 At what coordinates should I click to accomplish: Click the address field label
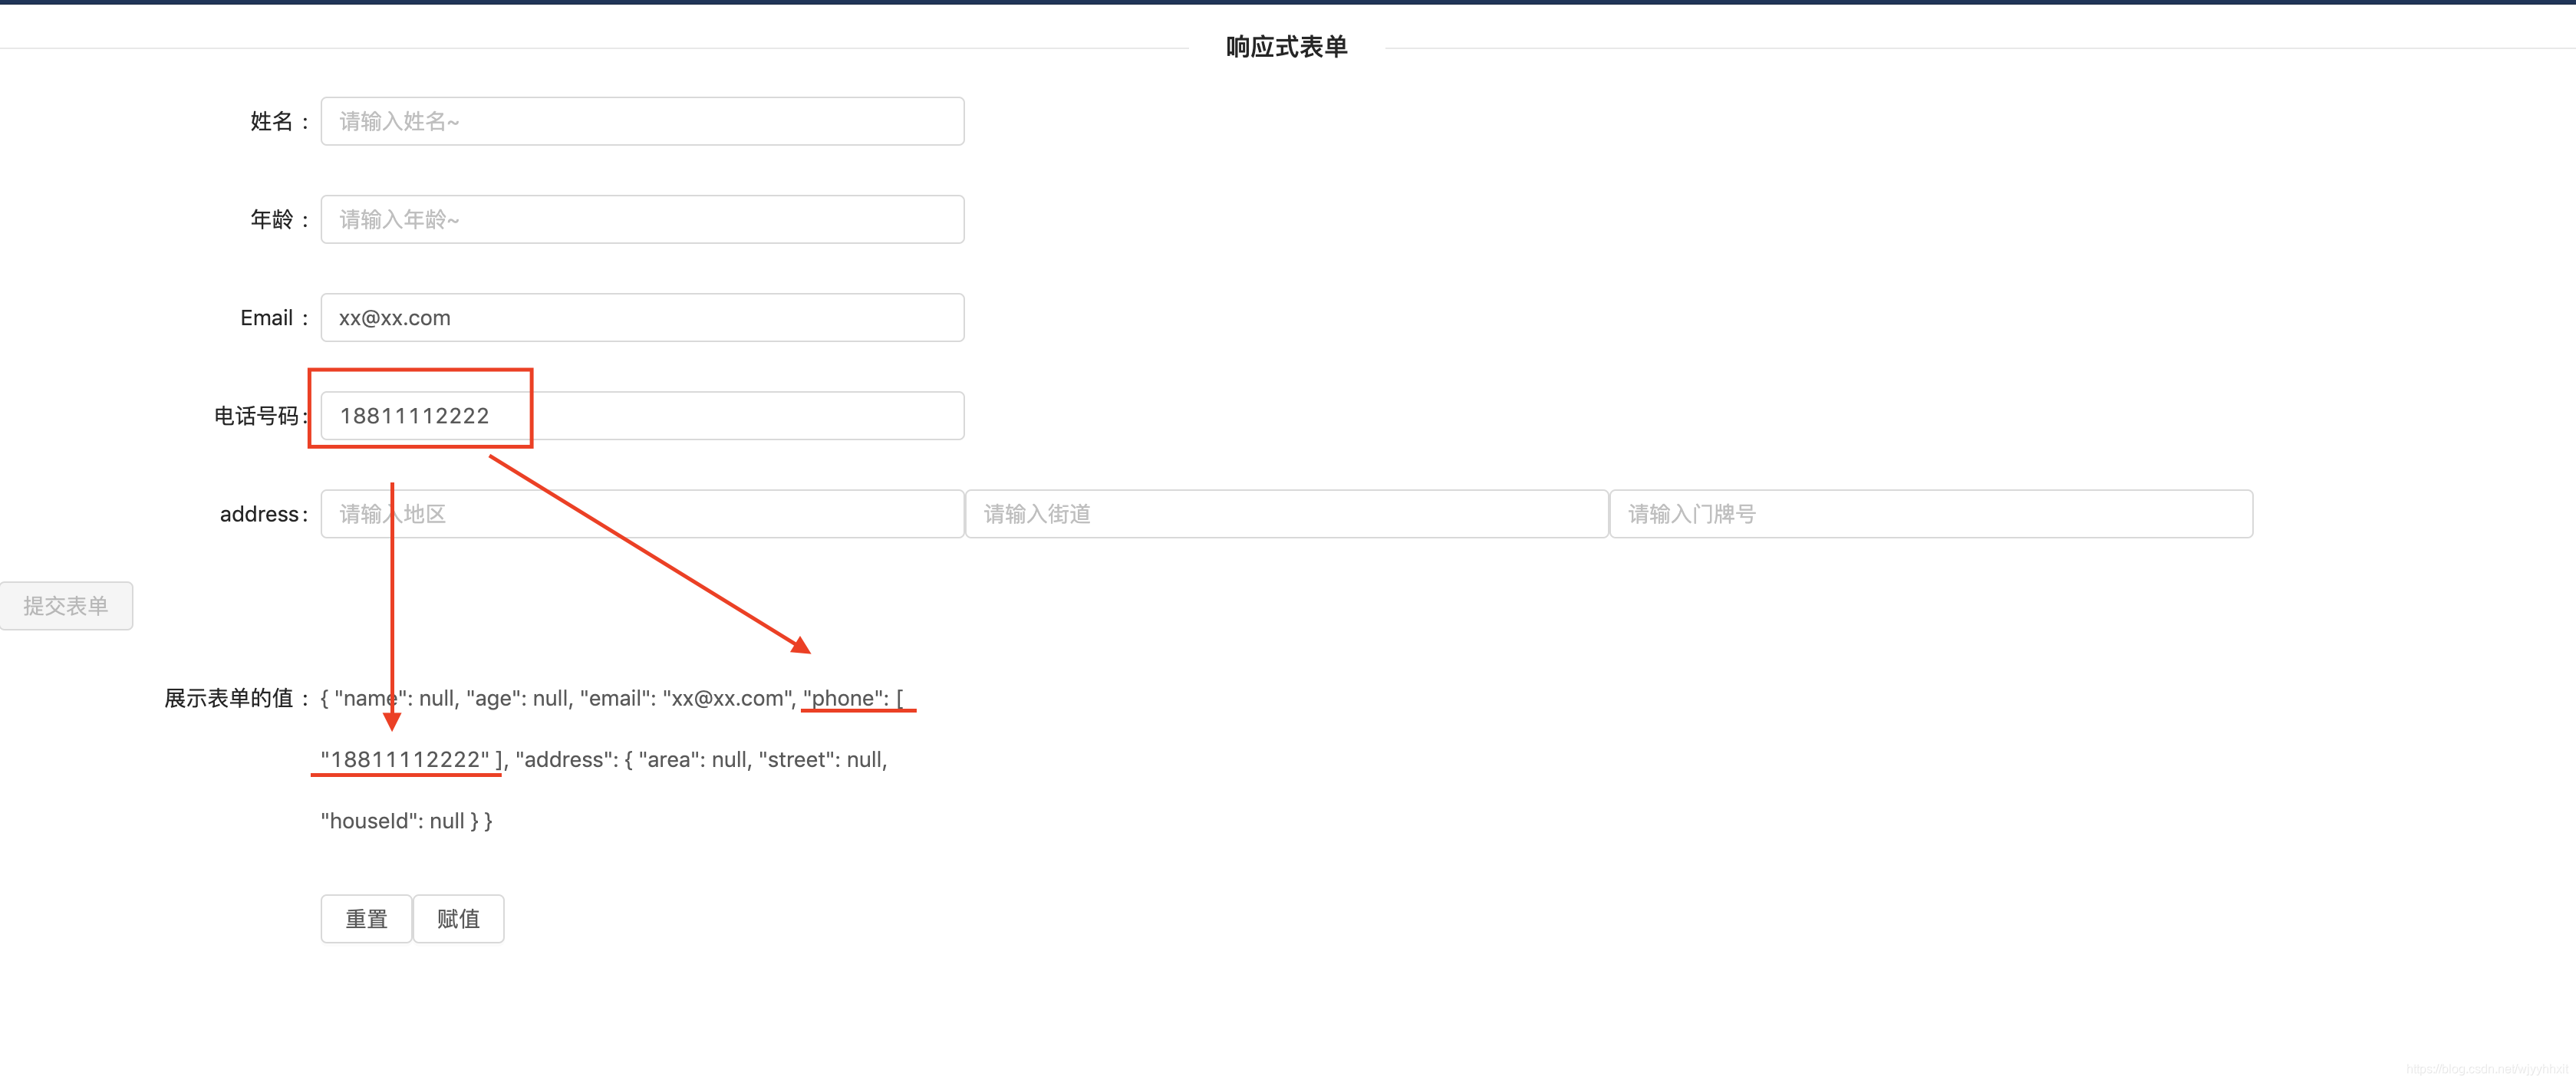259,514
